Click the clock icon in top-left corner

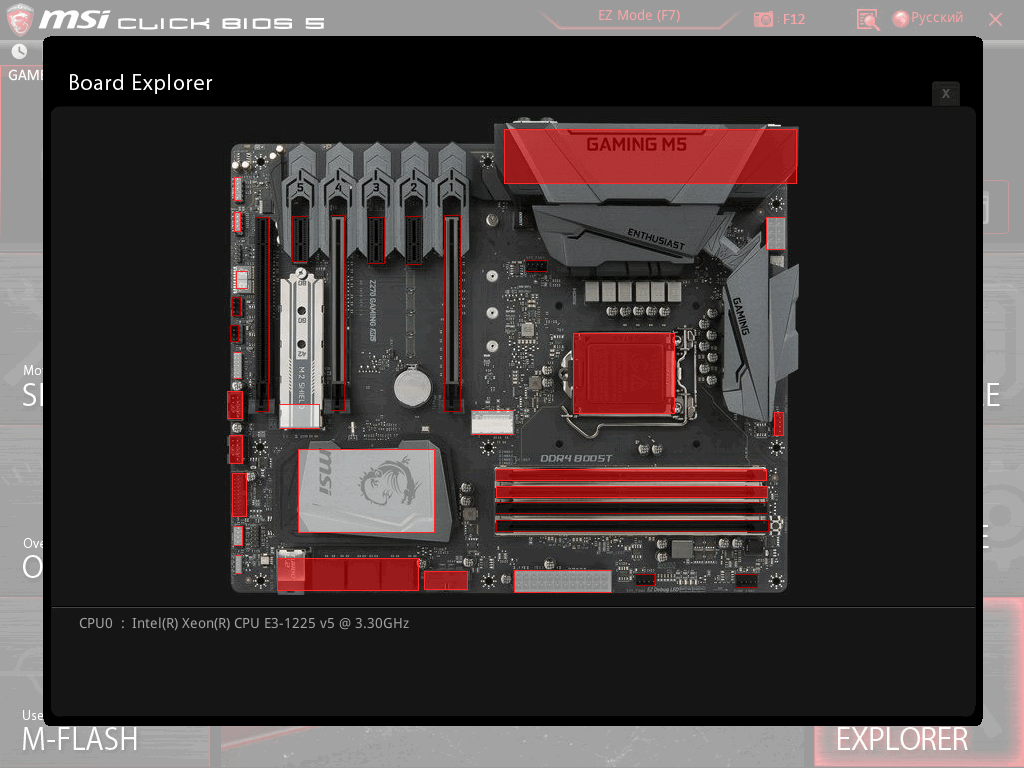[20, 51]
